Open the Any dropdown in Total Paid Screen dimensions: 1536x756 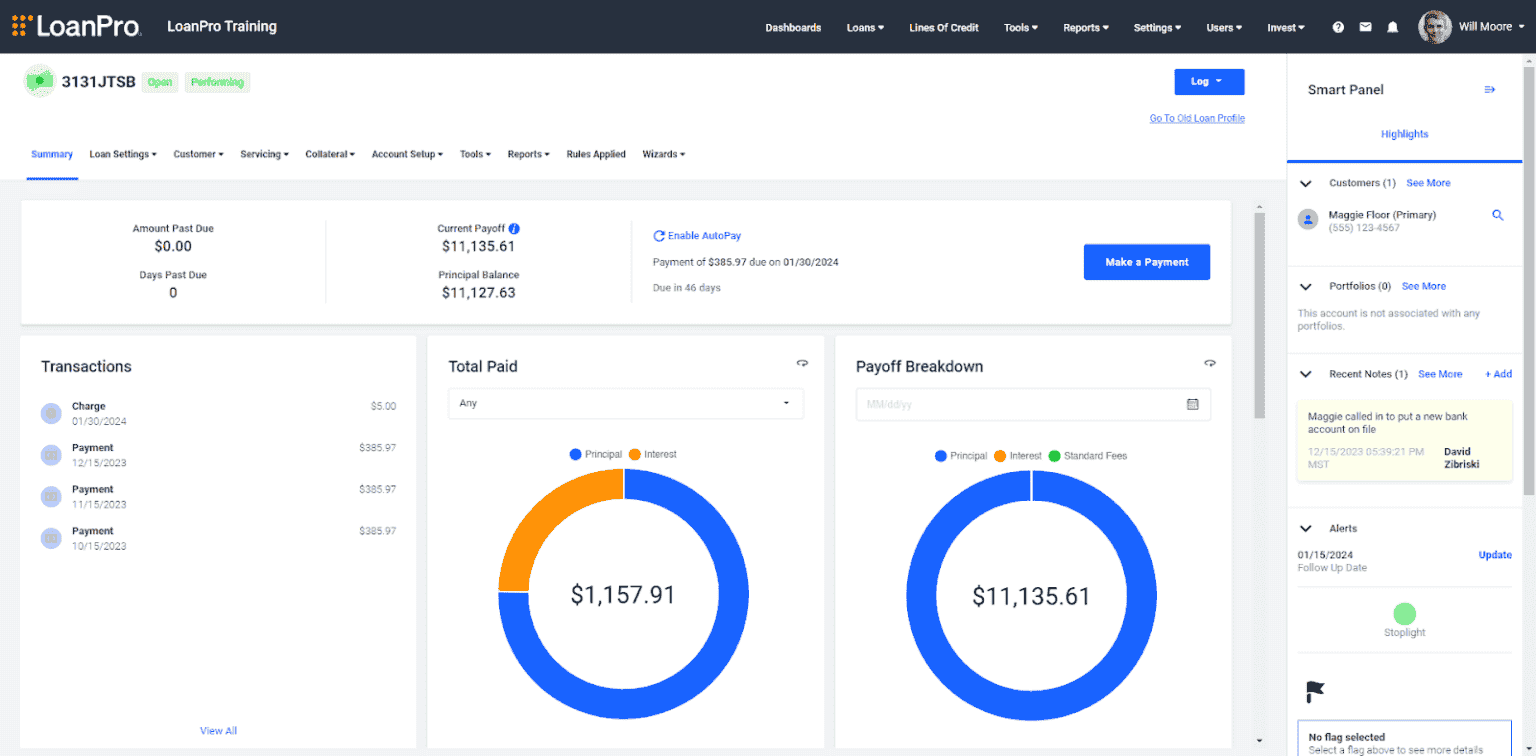[625, 403]
